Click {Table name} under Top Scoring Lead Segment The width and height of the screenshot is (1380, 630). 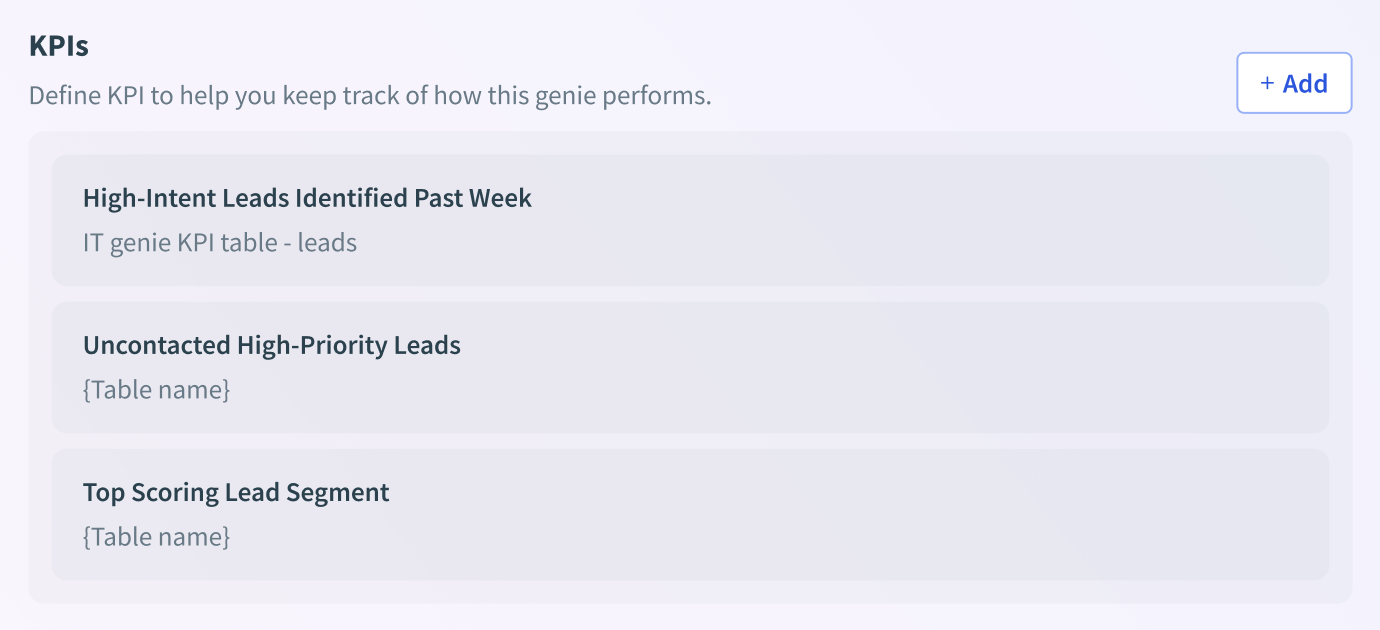tap(156, 536)
